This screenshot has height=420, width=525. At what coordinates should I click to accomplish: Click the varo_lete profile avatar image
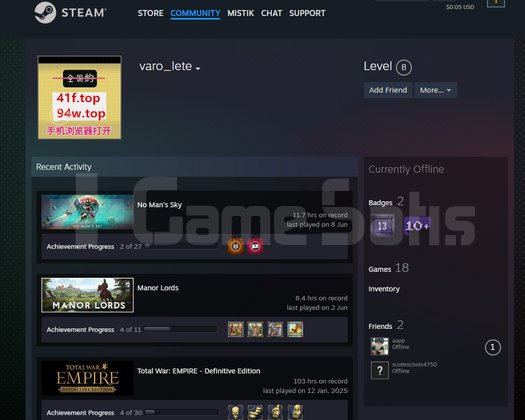79,97
